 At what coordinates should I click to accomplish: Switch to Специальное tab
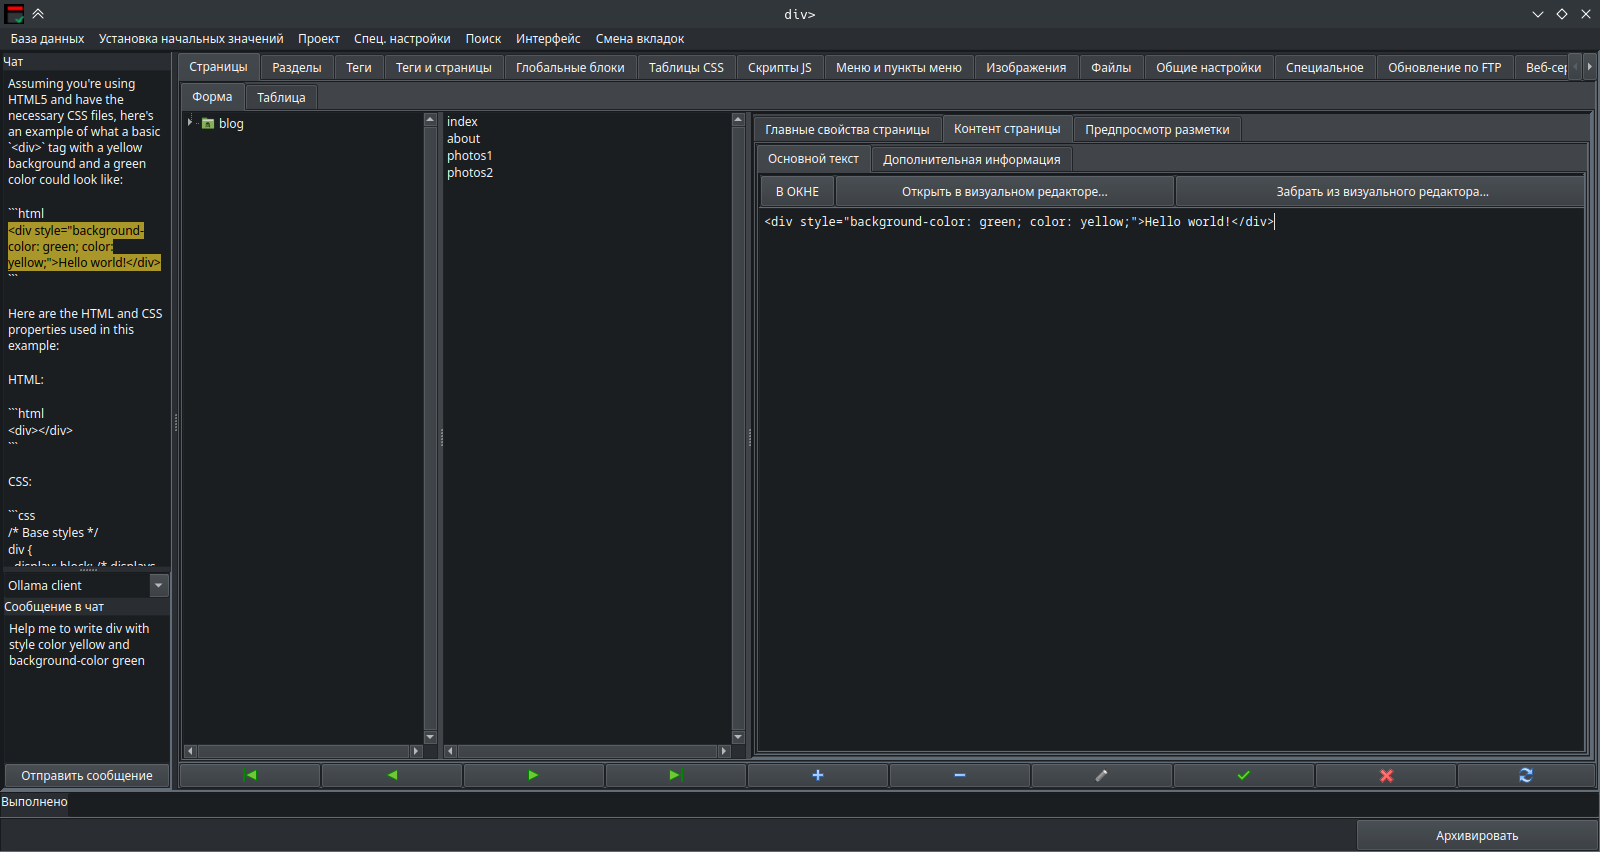pyautogui.click(x=1325, y=68)
